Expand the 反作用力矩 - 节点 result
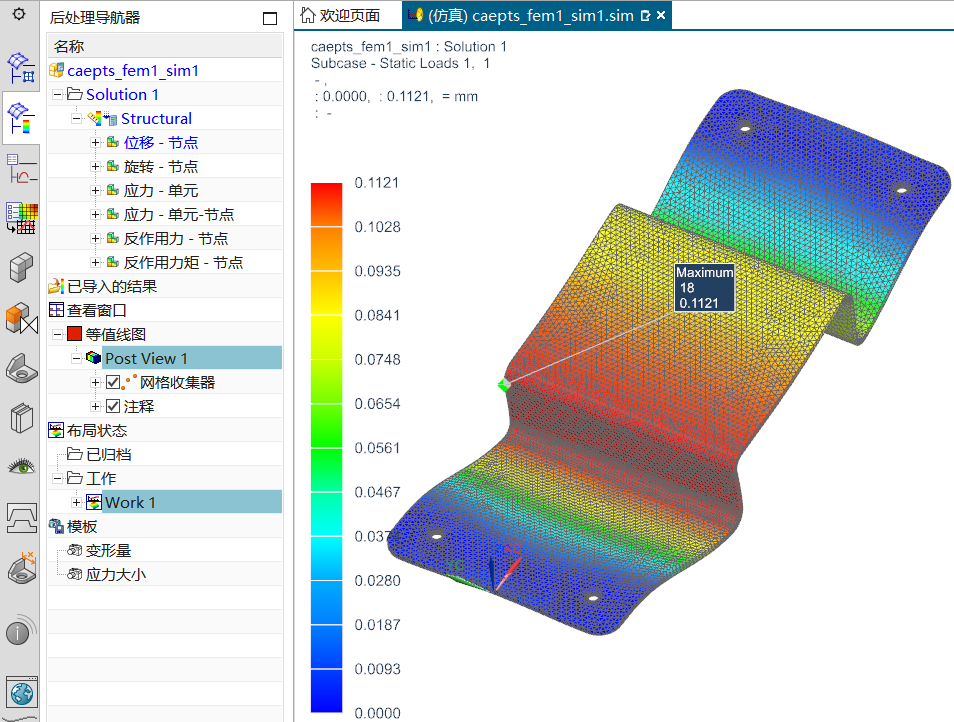 click(x=95, y=262)
